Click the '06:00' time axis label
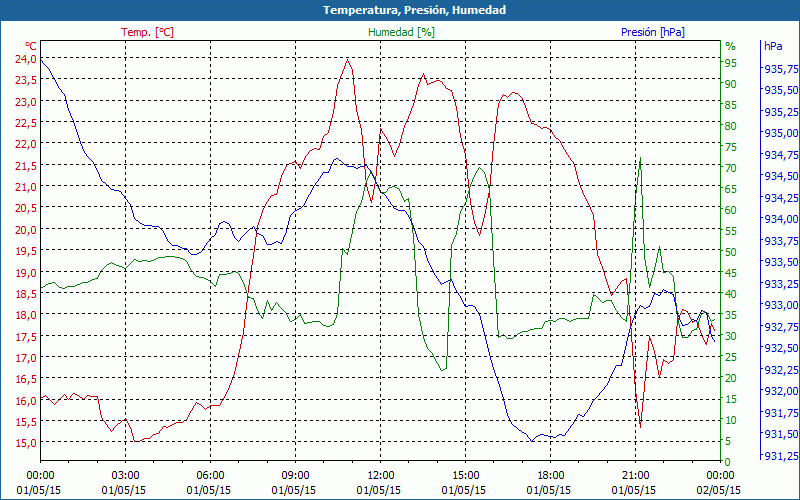This screenshot has height=500, width=800. coord(210,475)
